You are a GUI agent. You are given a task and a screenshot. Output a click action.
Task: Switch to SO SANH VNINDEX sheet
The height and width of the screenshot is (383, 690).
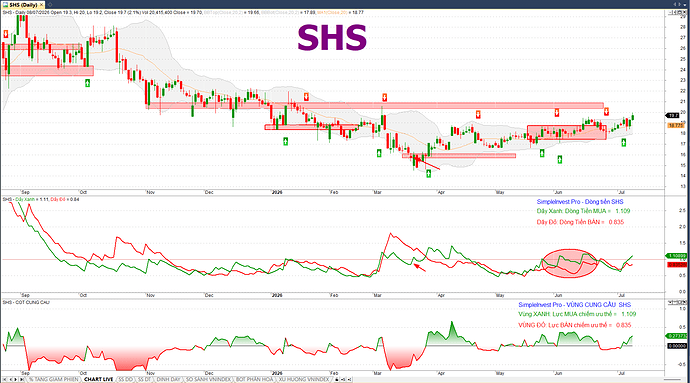(208, 379)
